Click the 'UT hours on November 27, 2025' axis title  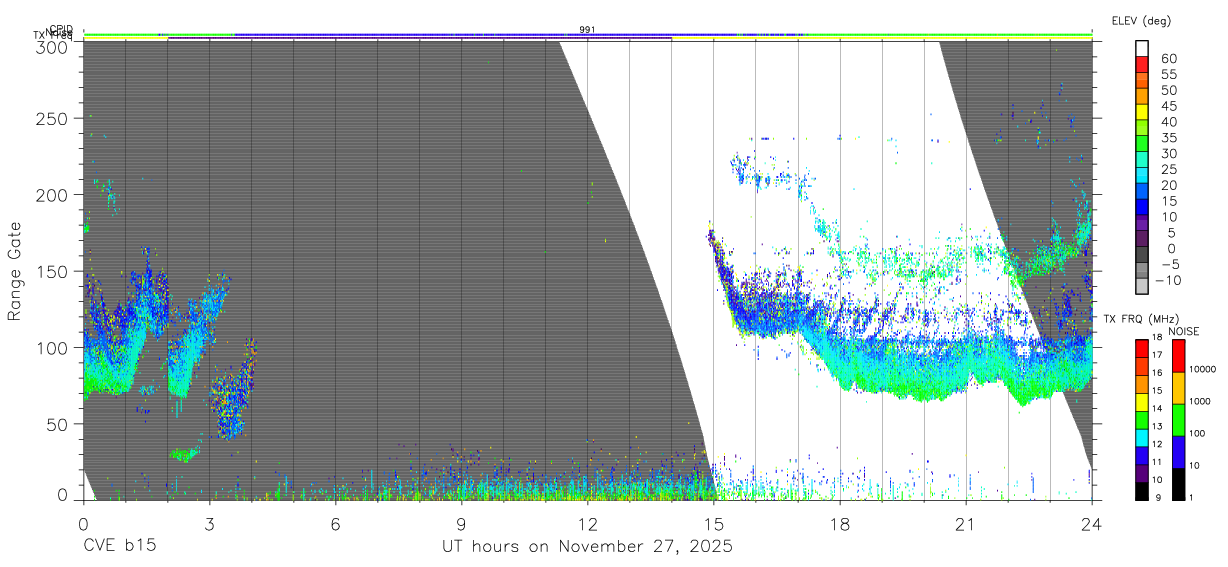(x=587, y=547)
